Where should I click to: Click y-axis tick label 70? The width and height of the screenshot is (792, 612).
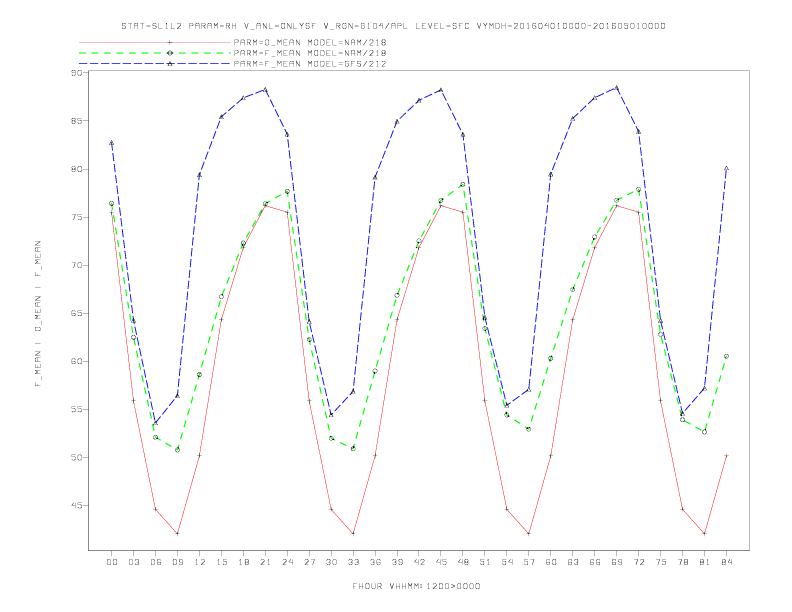coord(76,265)
